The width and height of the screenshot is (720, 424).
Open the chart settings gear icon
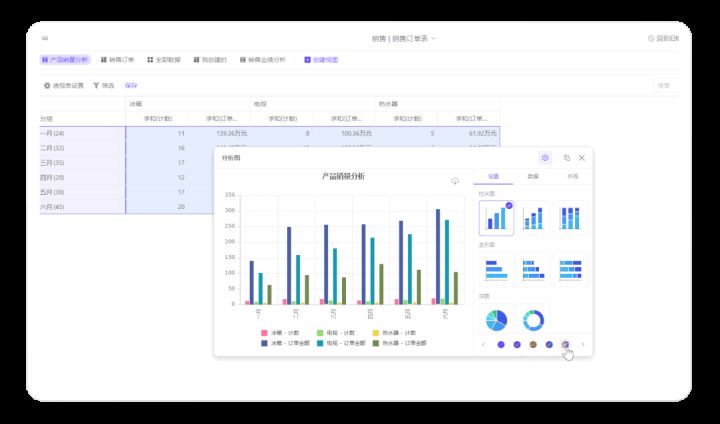pyautogui.click(x=545, y=158)
